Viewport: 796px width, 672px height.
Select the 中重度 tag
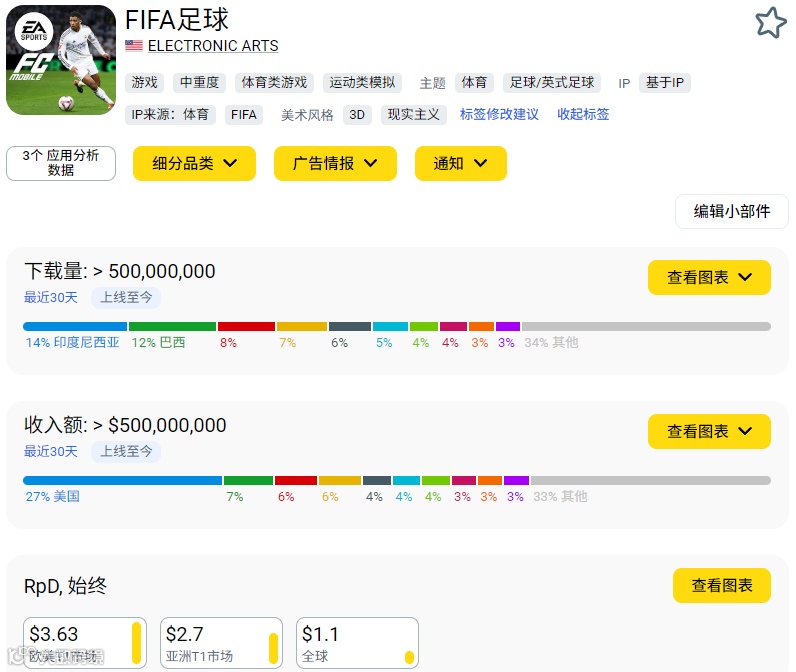(200, 82)
